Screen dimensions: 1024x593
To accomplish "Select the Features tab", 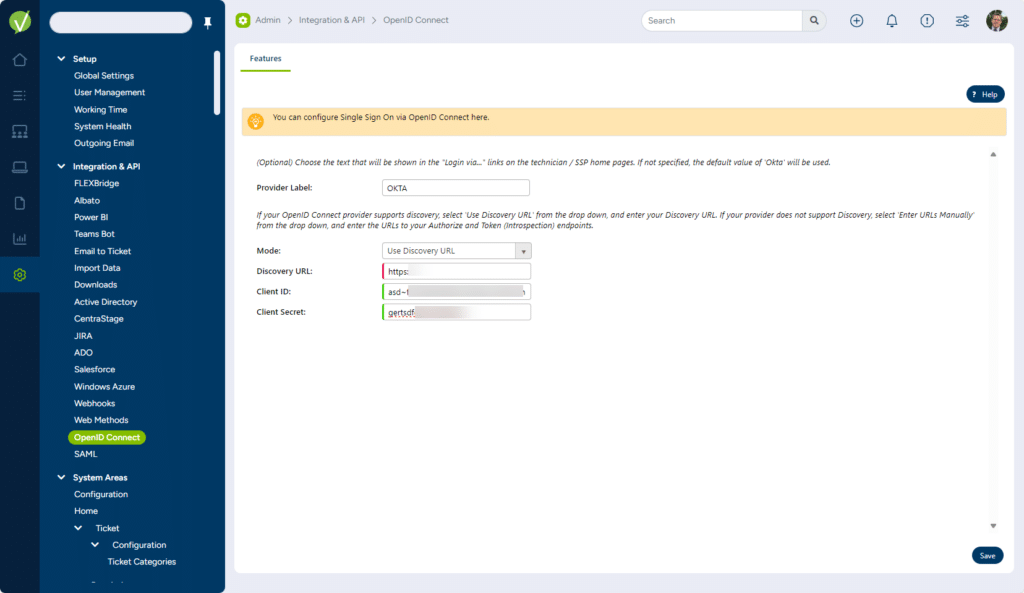I will (265, 59).
